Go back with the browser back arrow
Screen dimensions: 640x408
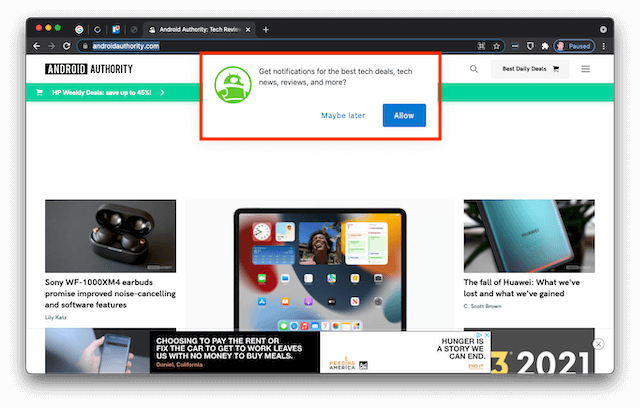coord(36,46)
